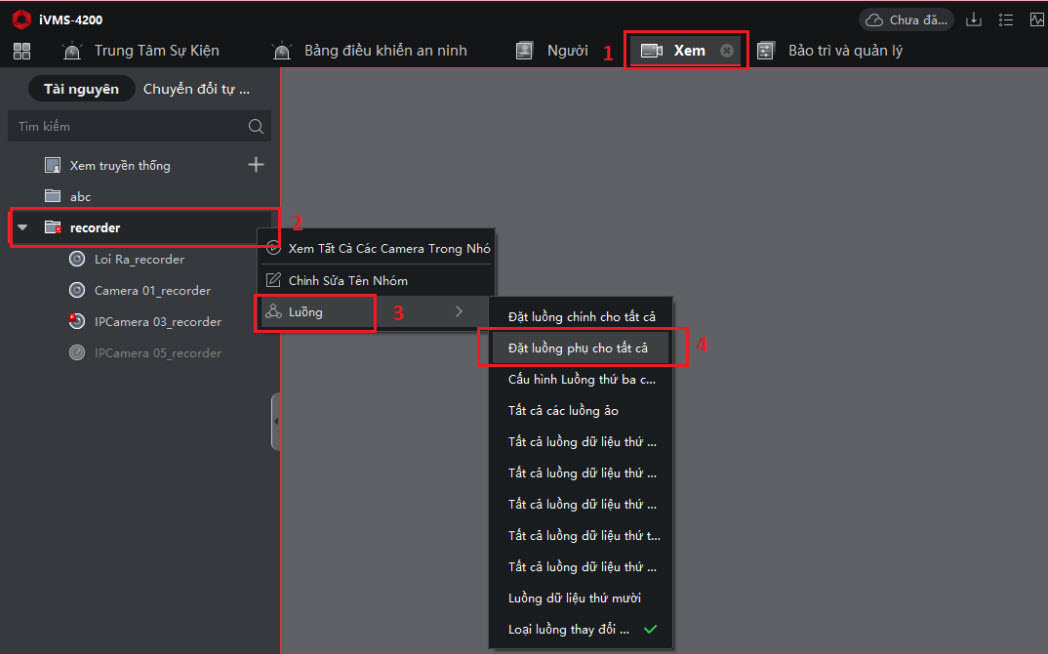The image size is (1048, 654).
Task: Open the download icon in title bar
Action: (973, 20)
